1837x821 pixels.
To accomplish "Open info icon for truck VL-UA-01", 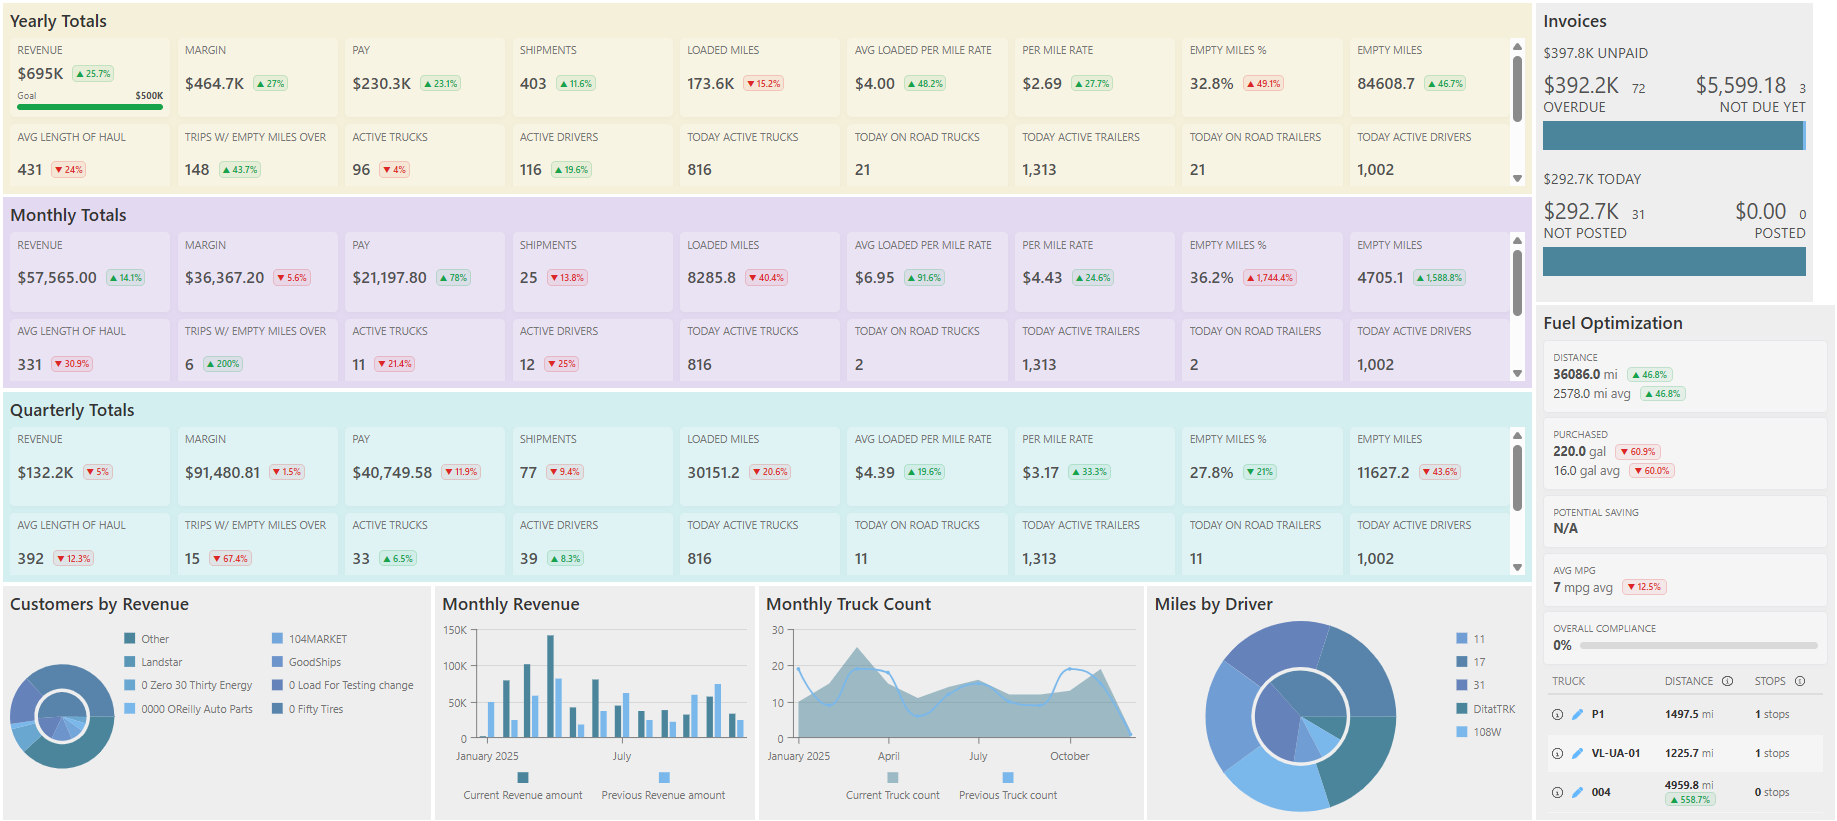I will click(1557, 753).
